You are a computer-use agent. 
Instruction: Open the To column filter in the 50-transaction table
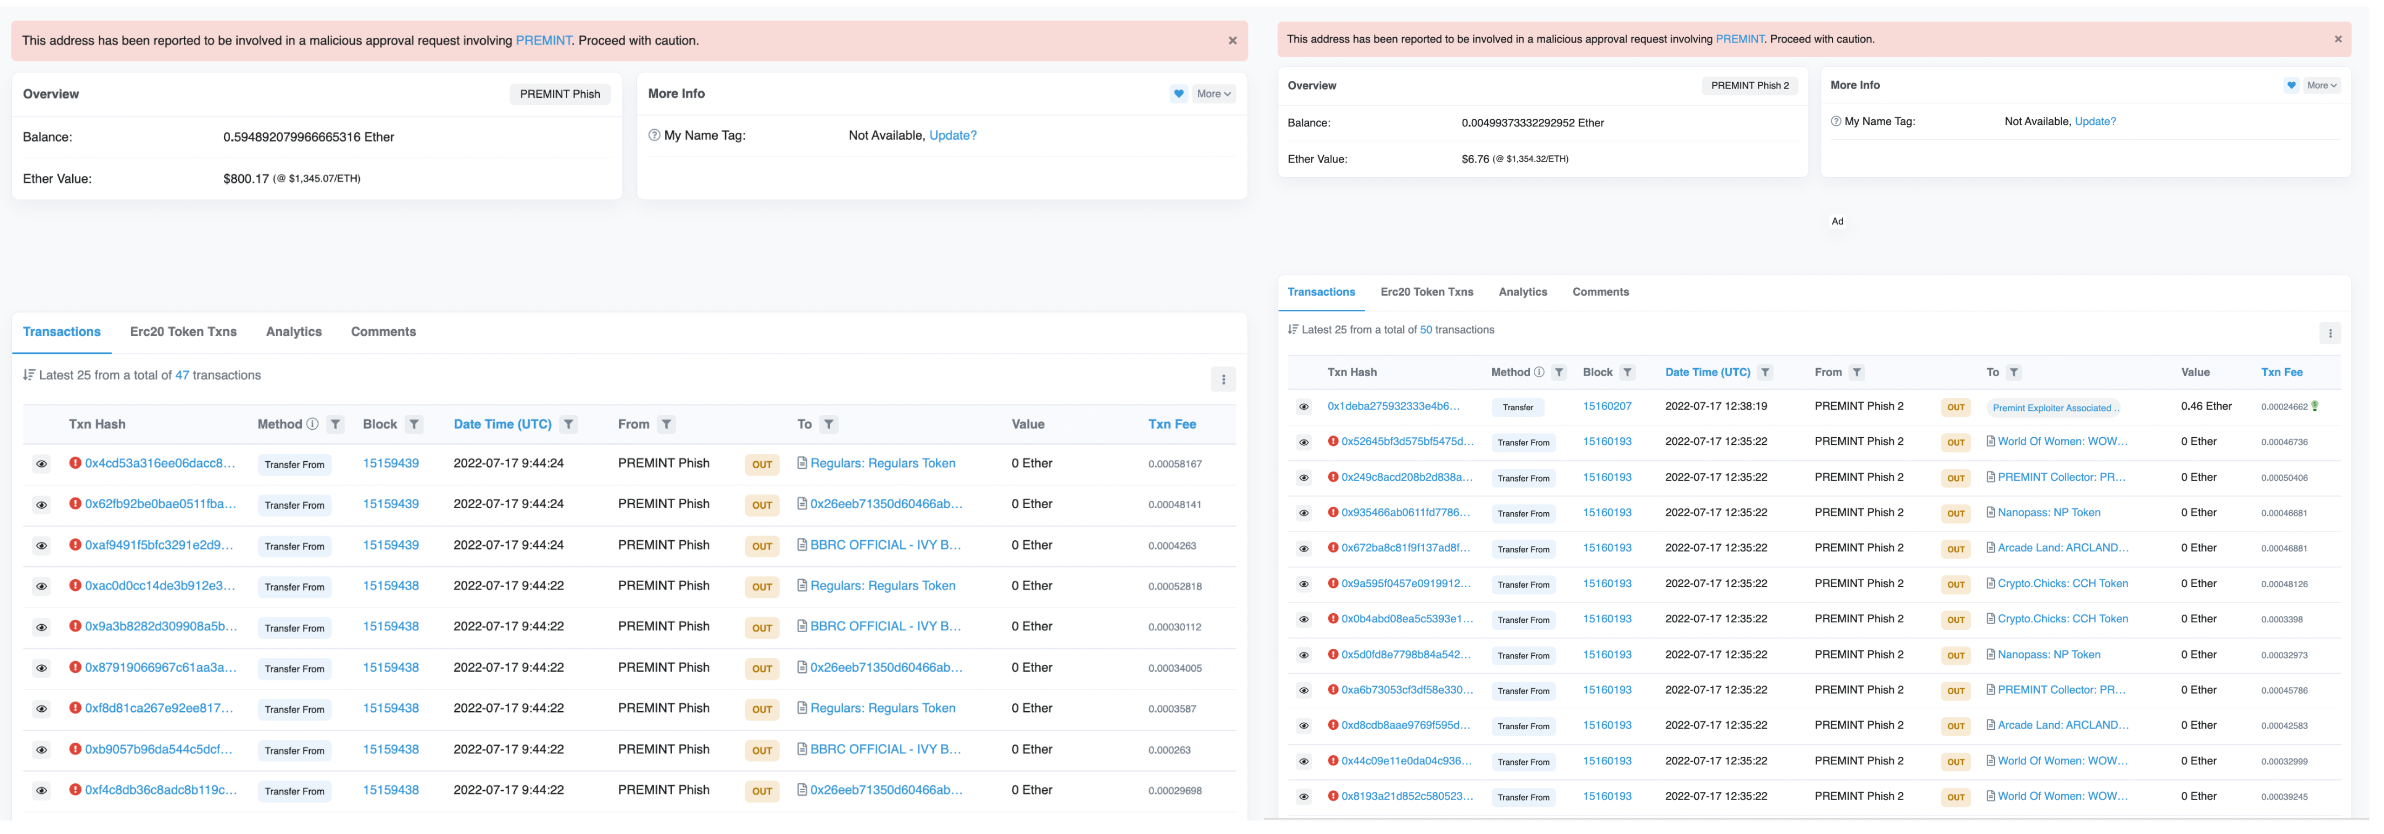(x=2014, y=372)
